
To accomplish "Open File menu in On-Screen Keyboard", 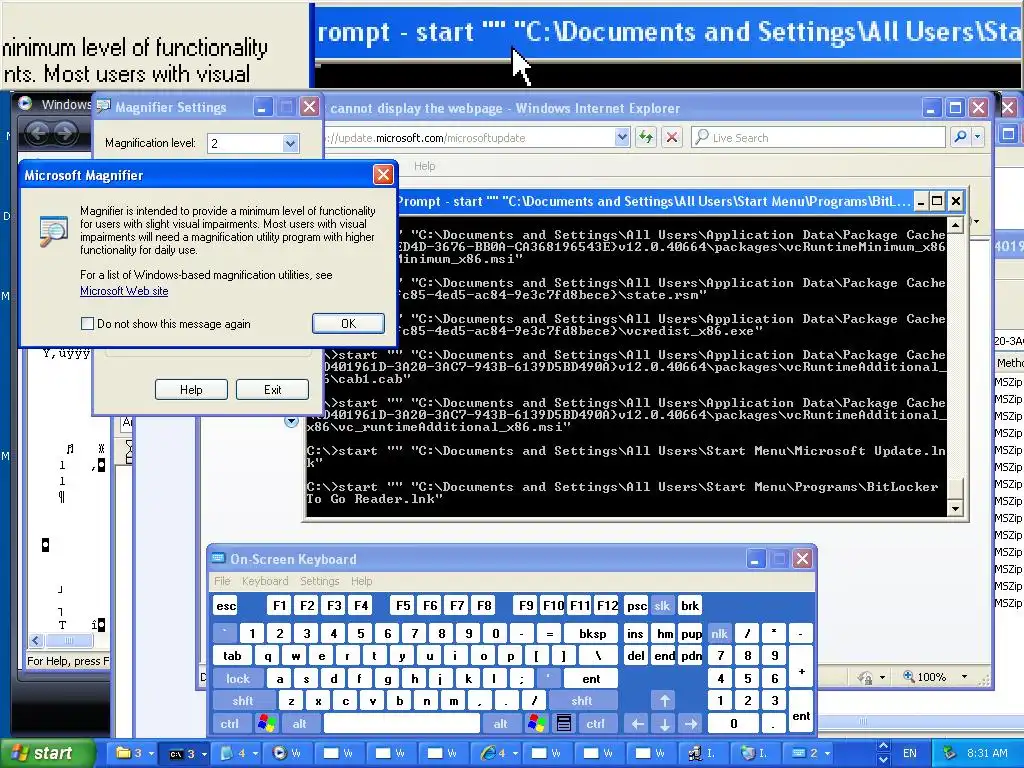I will [x=222, y=581].
